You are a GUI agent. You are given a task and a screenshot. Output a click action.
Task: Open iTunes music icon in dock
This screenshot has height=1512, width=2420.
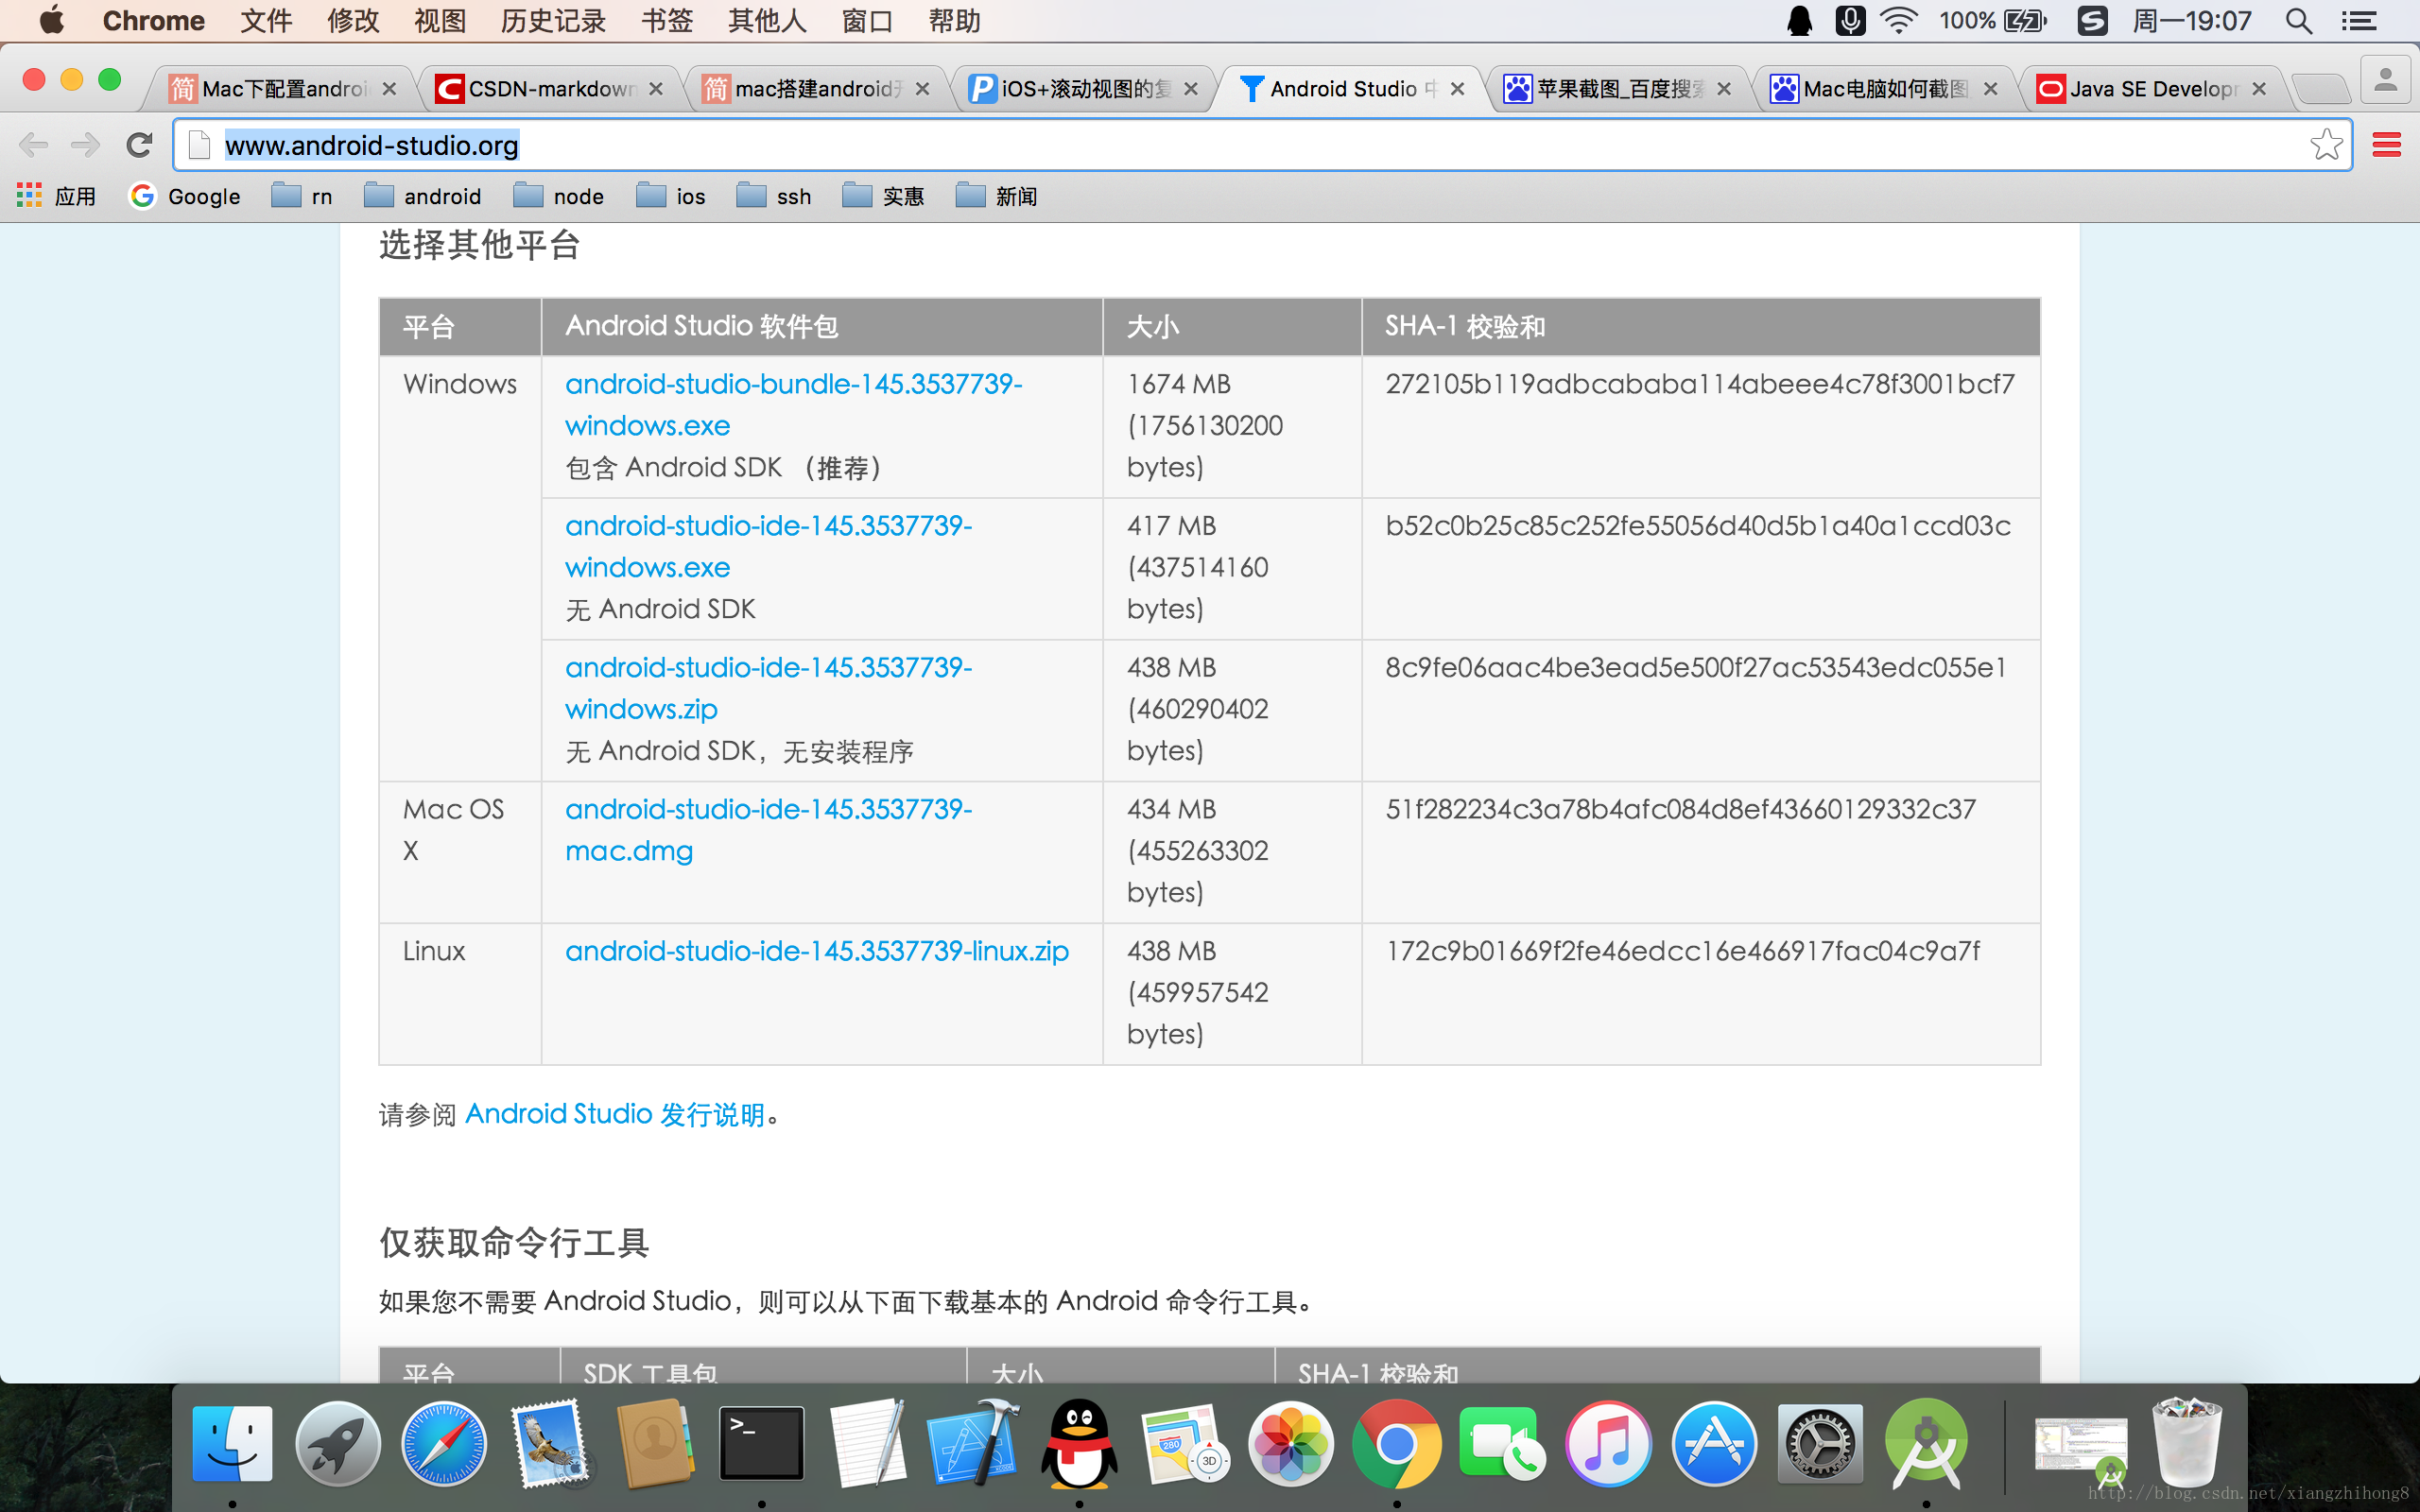pyautogui.click(x=1608, y=1444)
